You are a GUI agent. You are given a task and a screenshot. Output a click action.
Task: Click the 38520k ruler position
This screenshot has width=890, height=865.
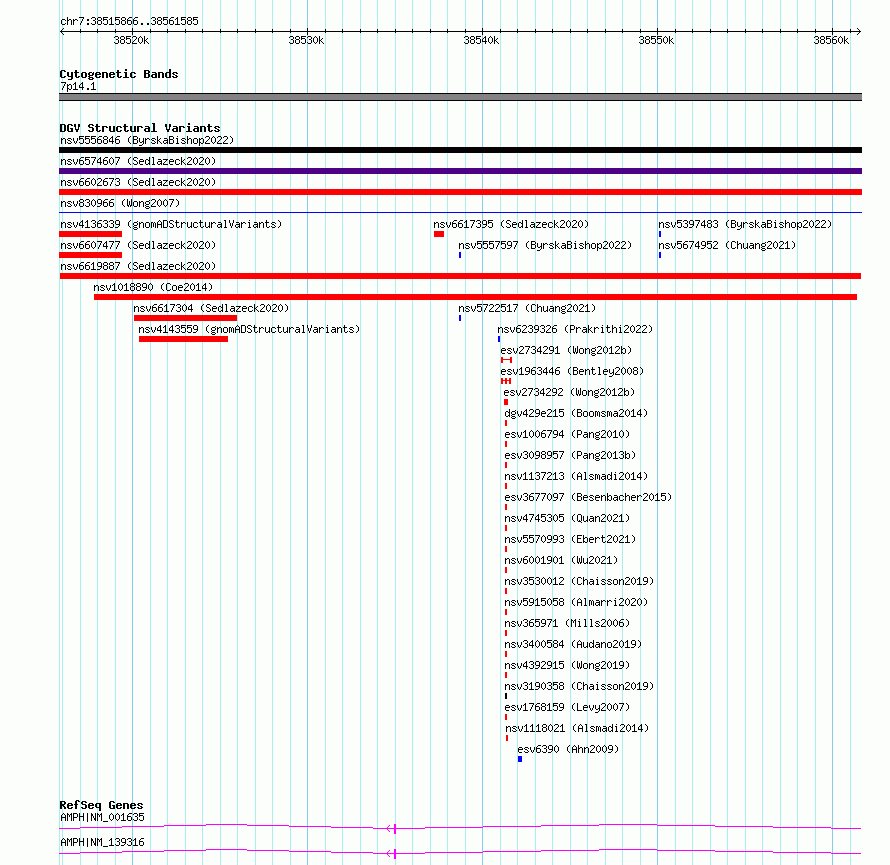pyautogui.click(x=131, y=40)
